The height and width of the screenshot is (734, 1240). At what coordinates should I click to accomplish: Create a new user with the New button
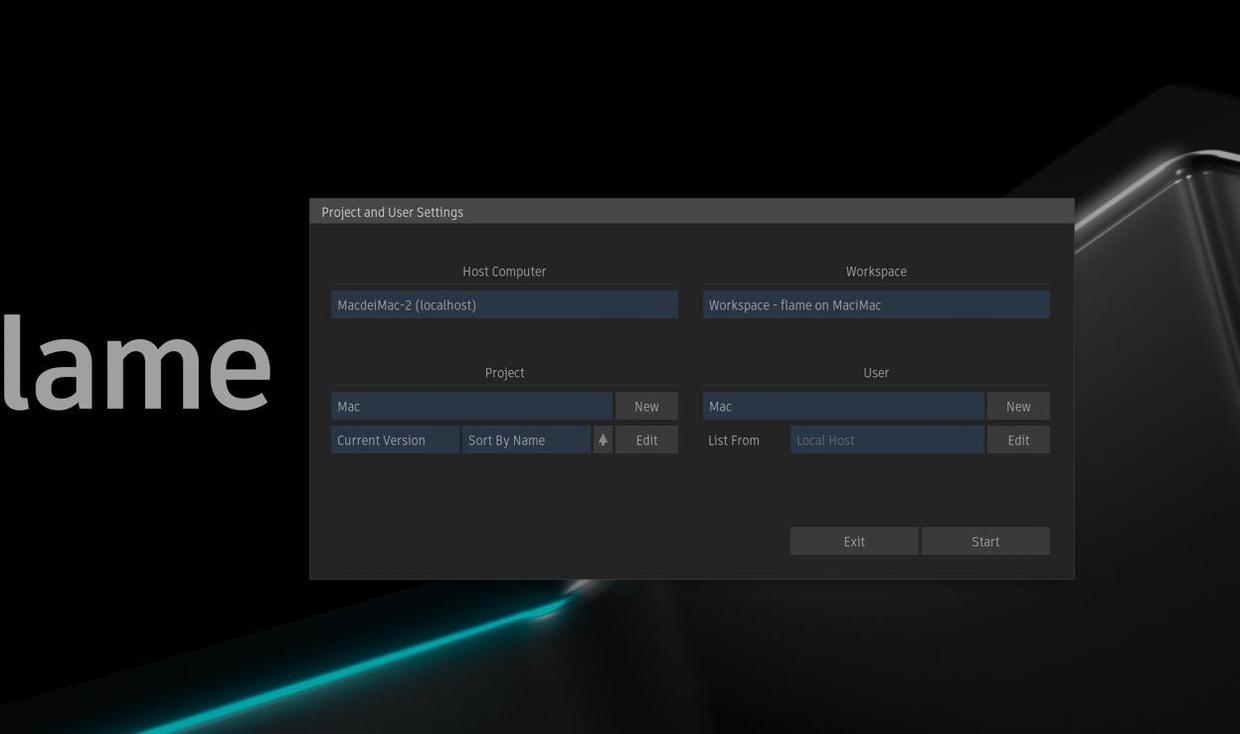[x=1018, y=404]
